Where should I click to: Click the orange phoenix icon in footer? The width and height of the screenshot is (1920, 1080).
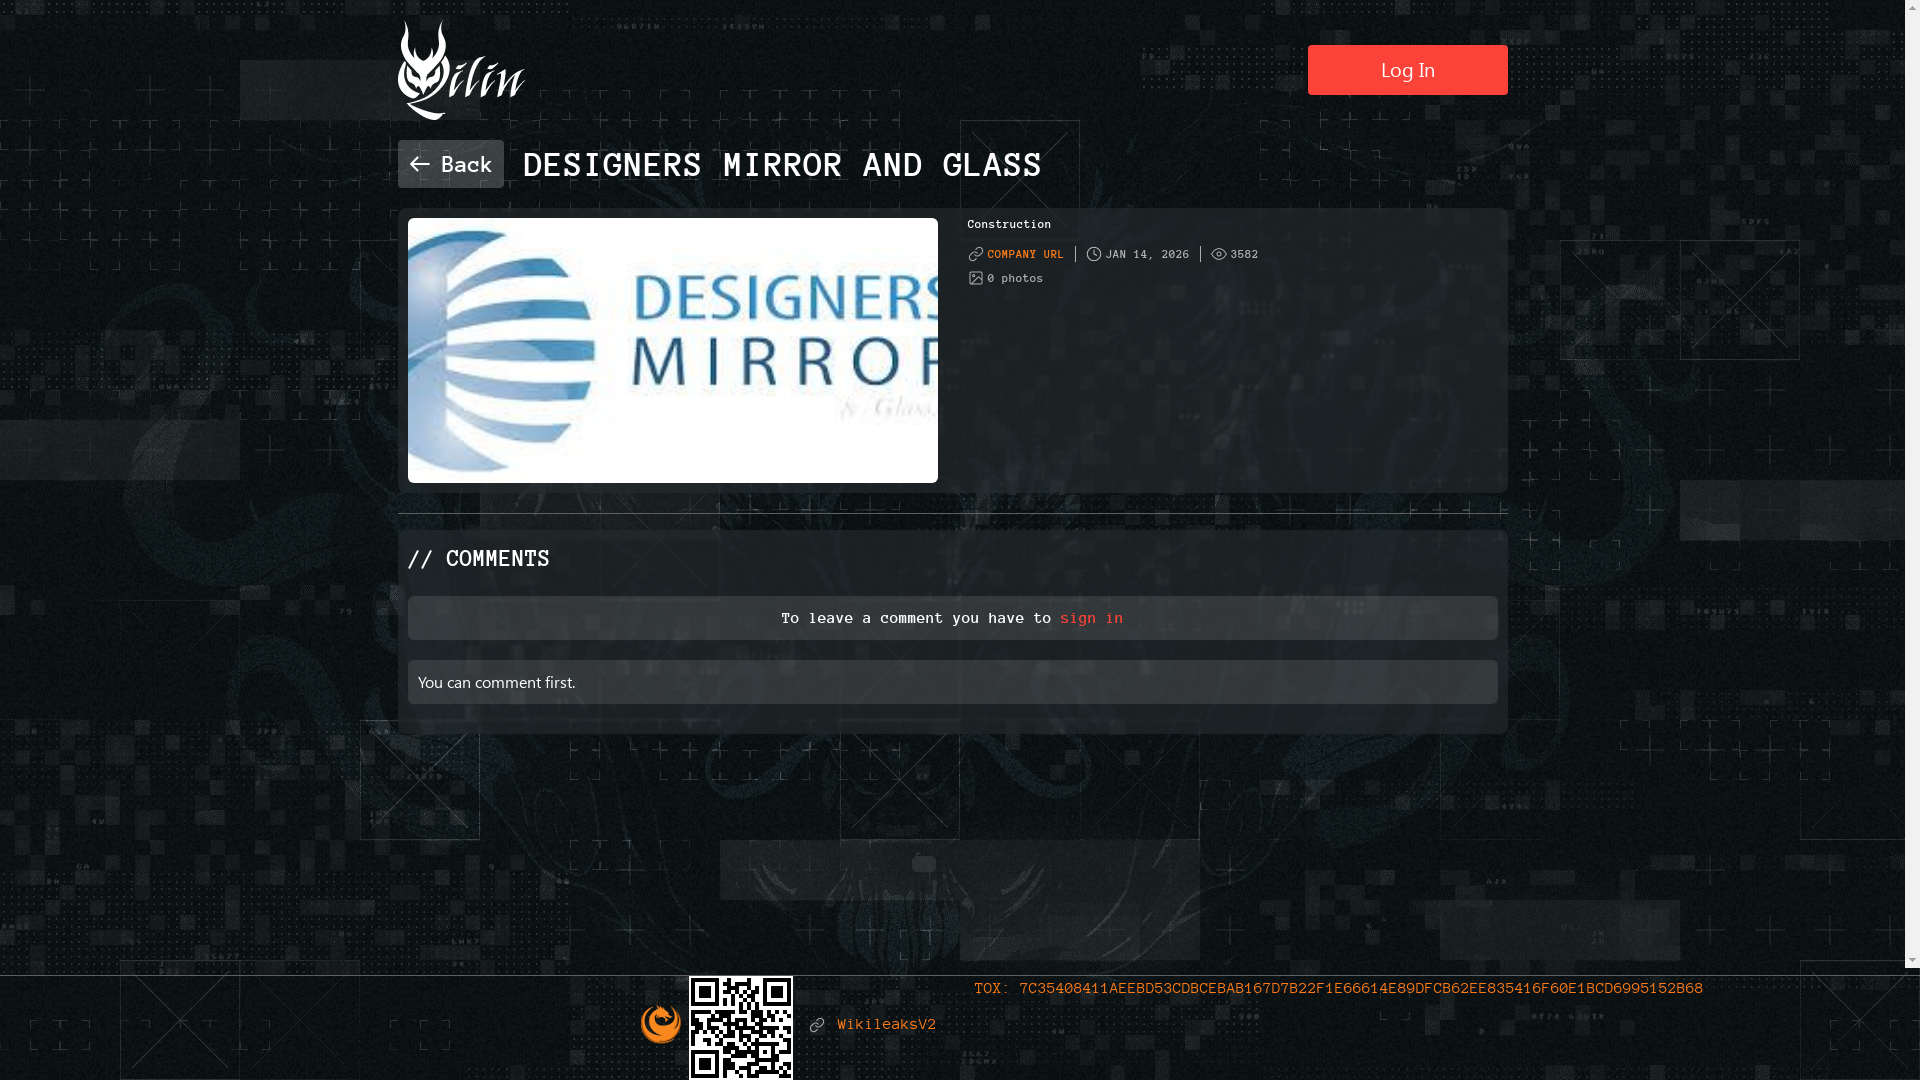(x=660, y=1024)
